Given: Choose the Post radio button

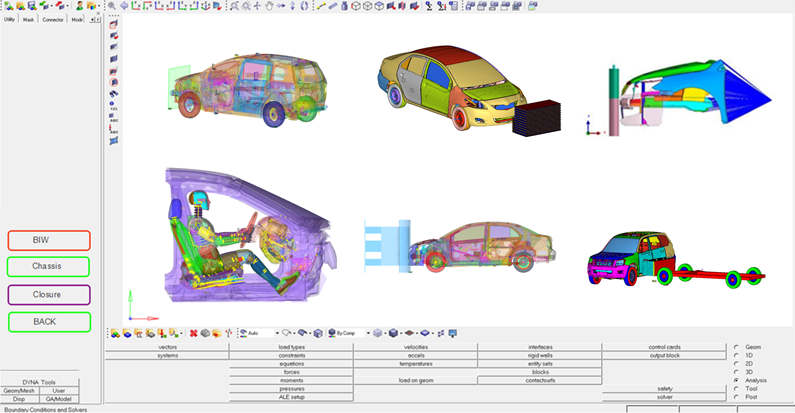Looking at the screenshot, I should [737, 397].
